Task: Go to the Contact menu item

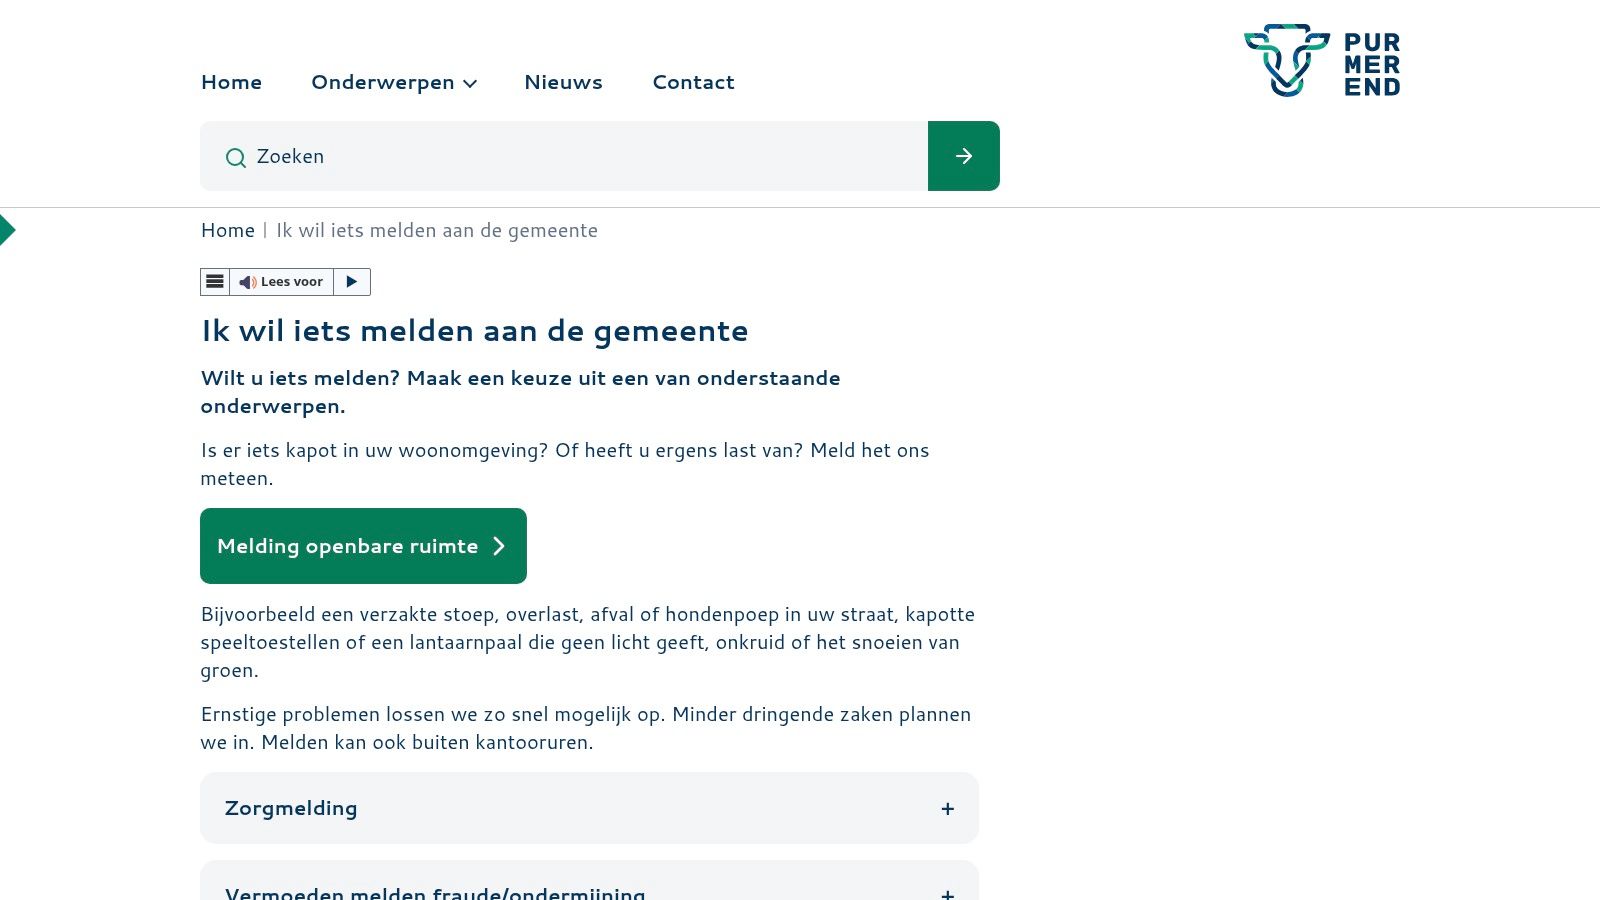Action: coord(693,82)
